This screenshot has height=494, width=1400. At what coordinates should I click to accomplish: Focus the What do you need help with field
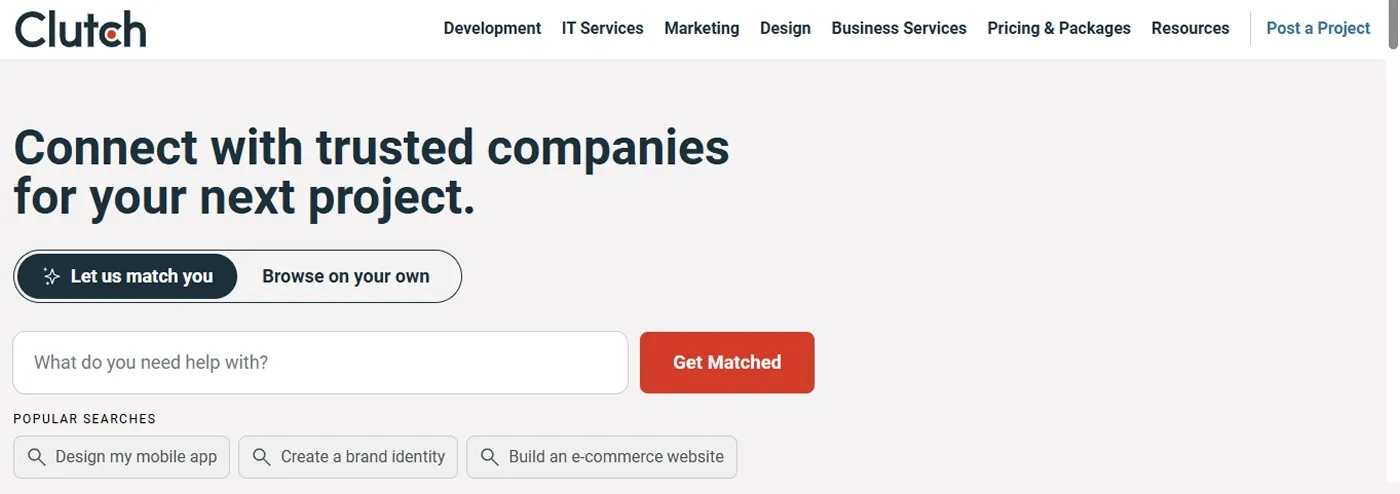tap(320, 363)
